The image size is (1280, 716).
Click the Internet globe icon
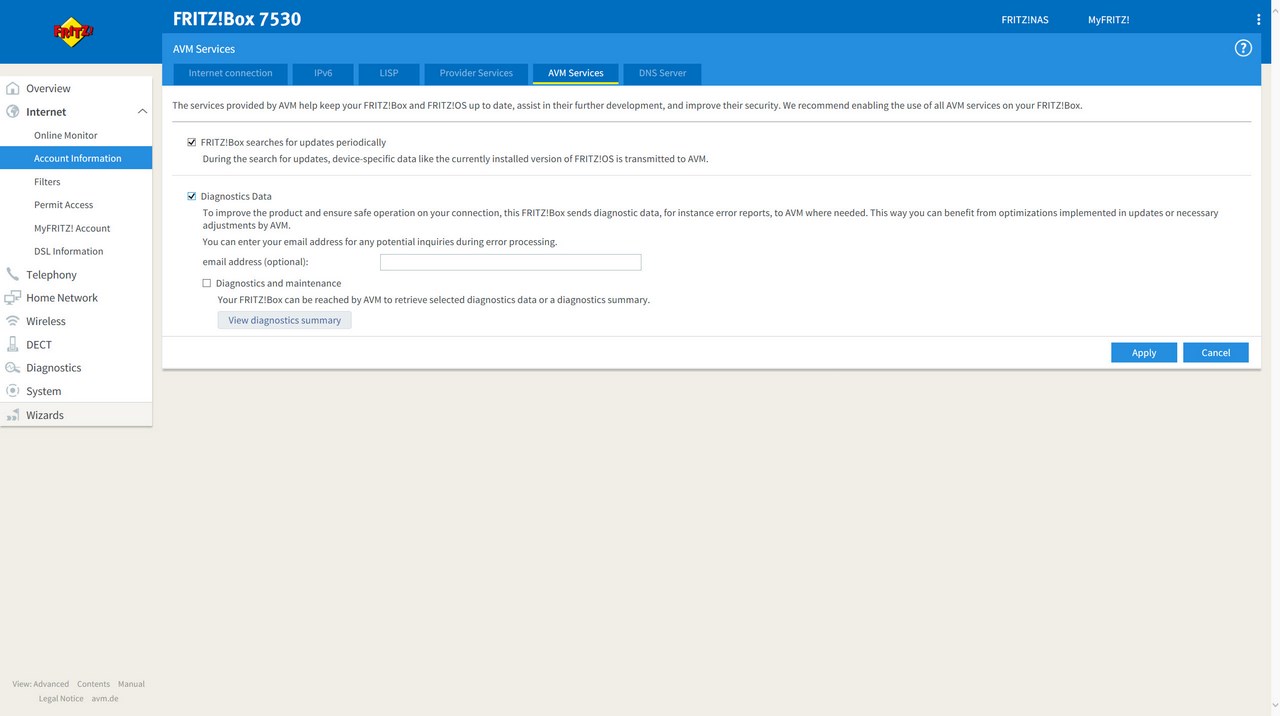[13, 112]
